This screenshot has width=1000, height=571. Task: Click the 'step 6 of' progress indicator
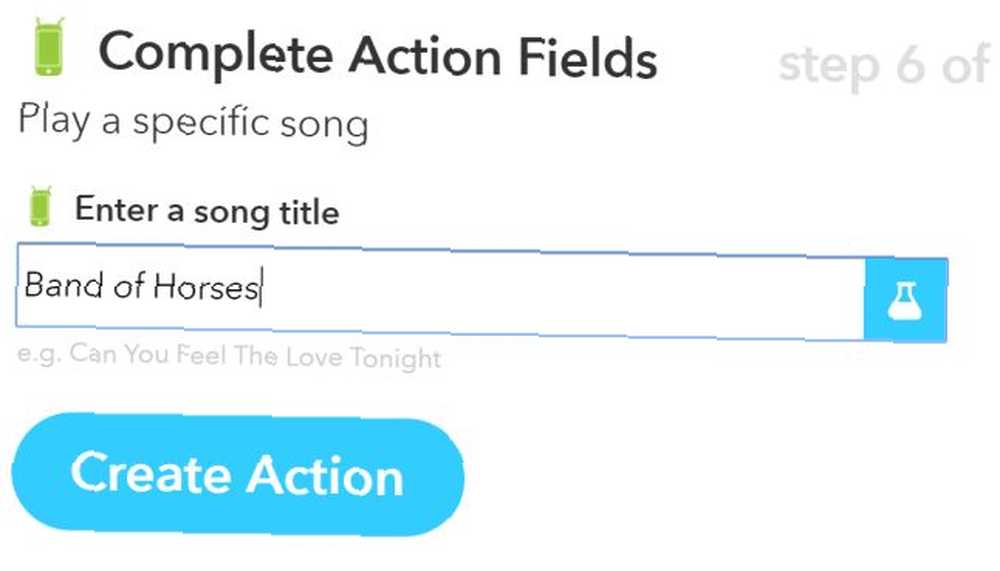point(885,64)
